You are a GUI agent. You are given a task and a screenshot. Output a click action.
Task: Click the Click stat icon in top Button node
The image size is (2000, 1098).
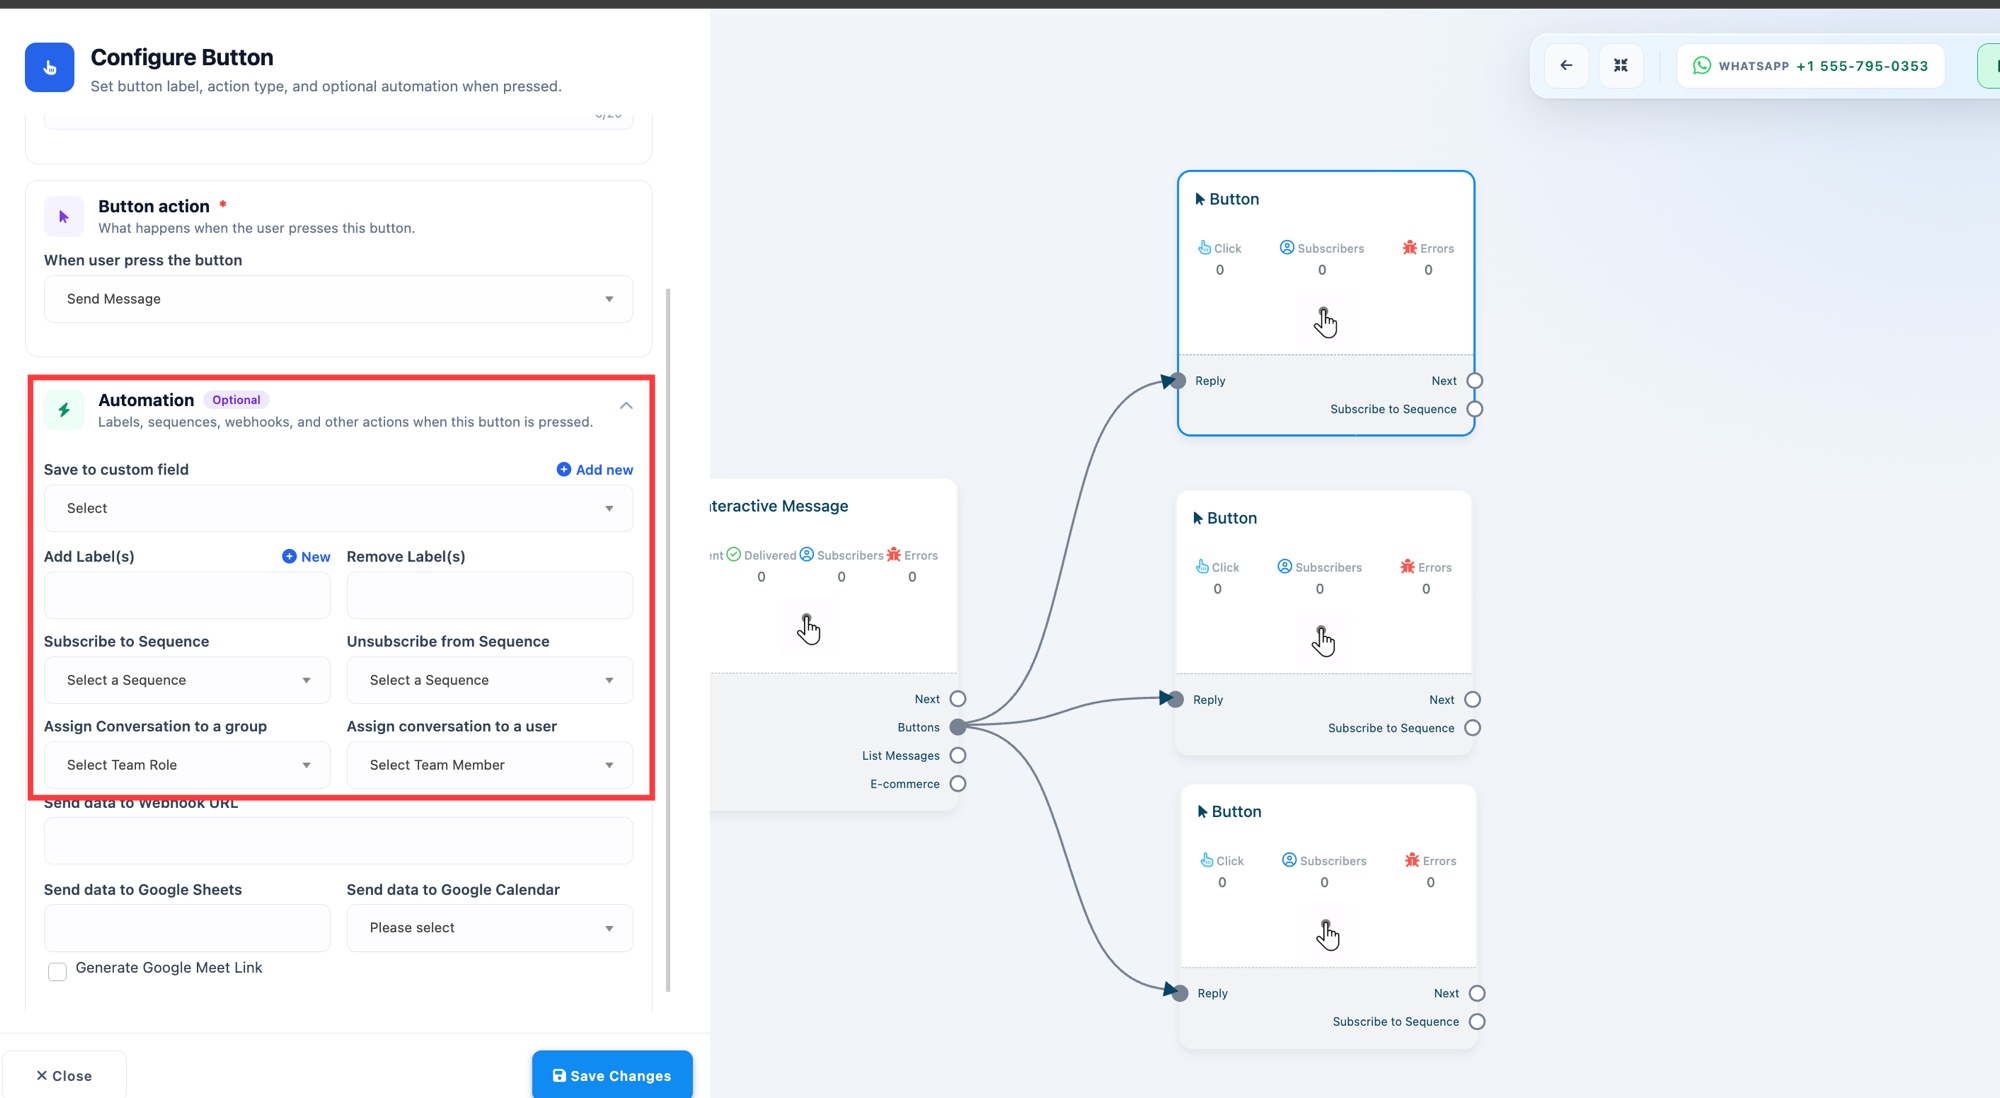click(x=1204, y=248)
